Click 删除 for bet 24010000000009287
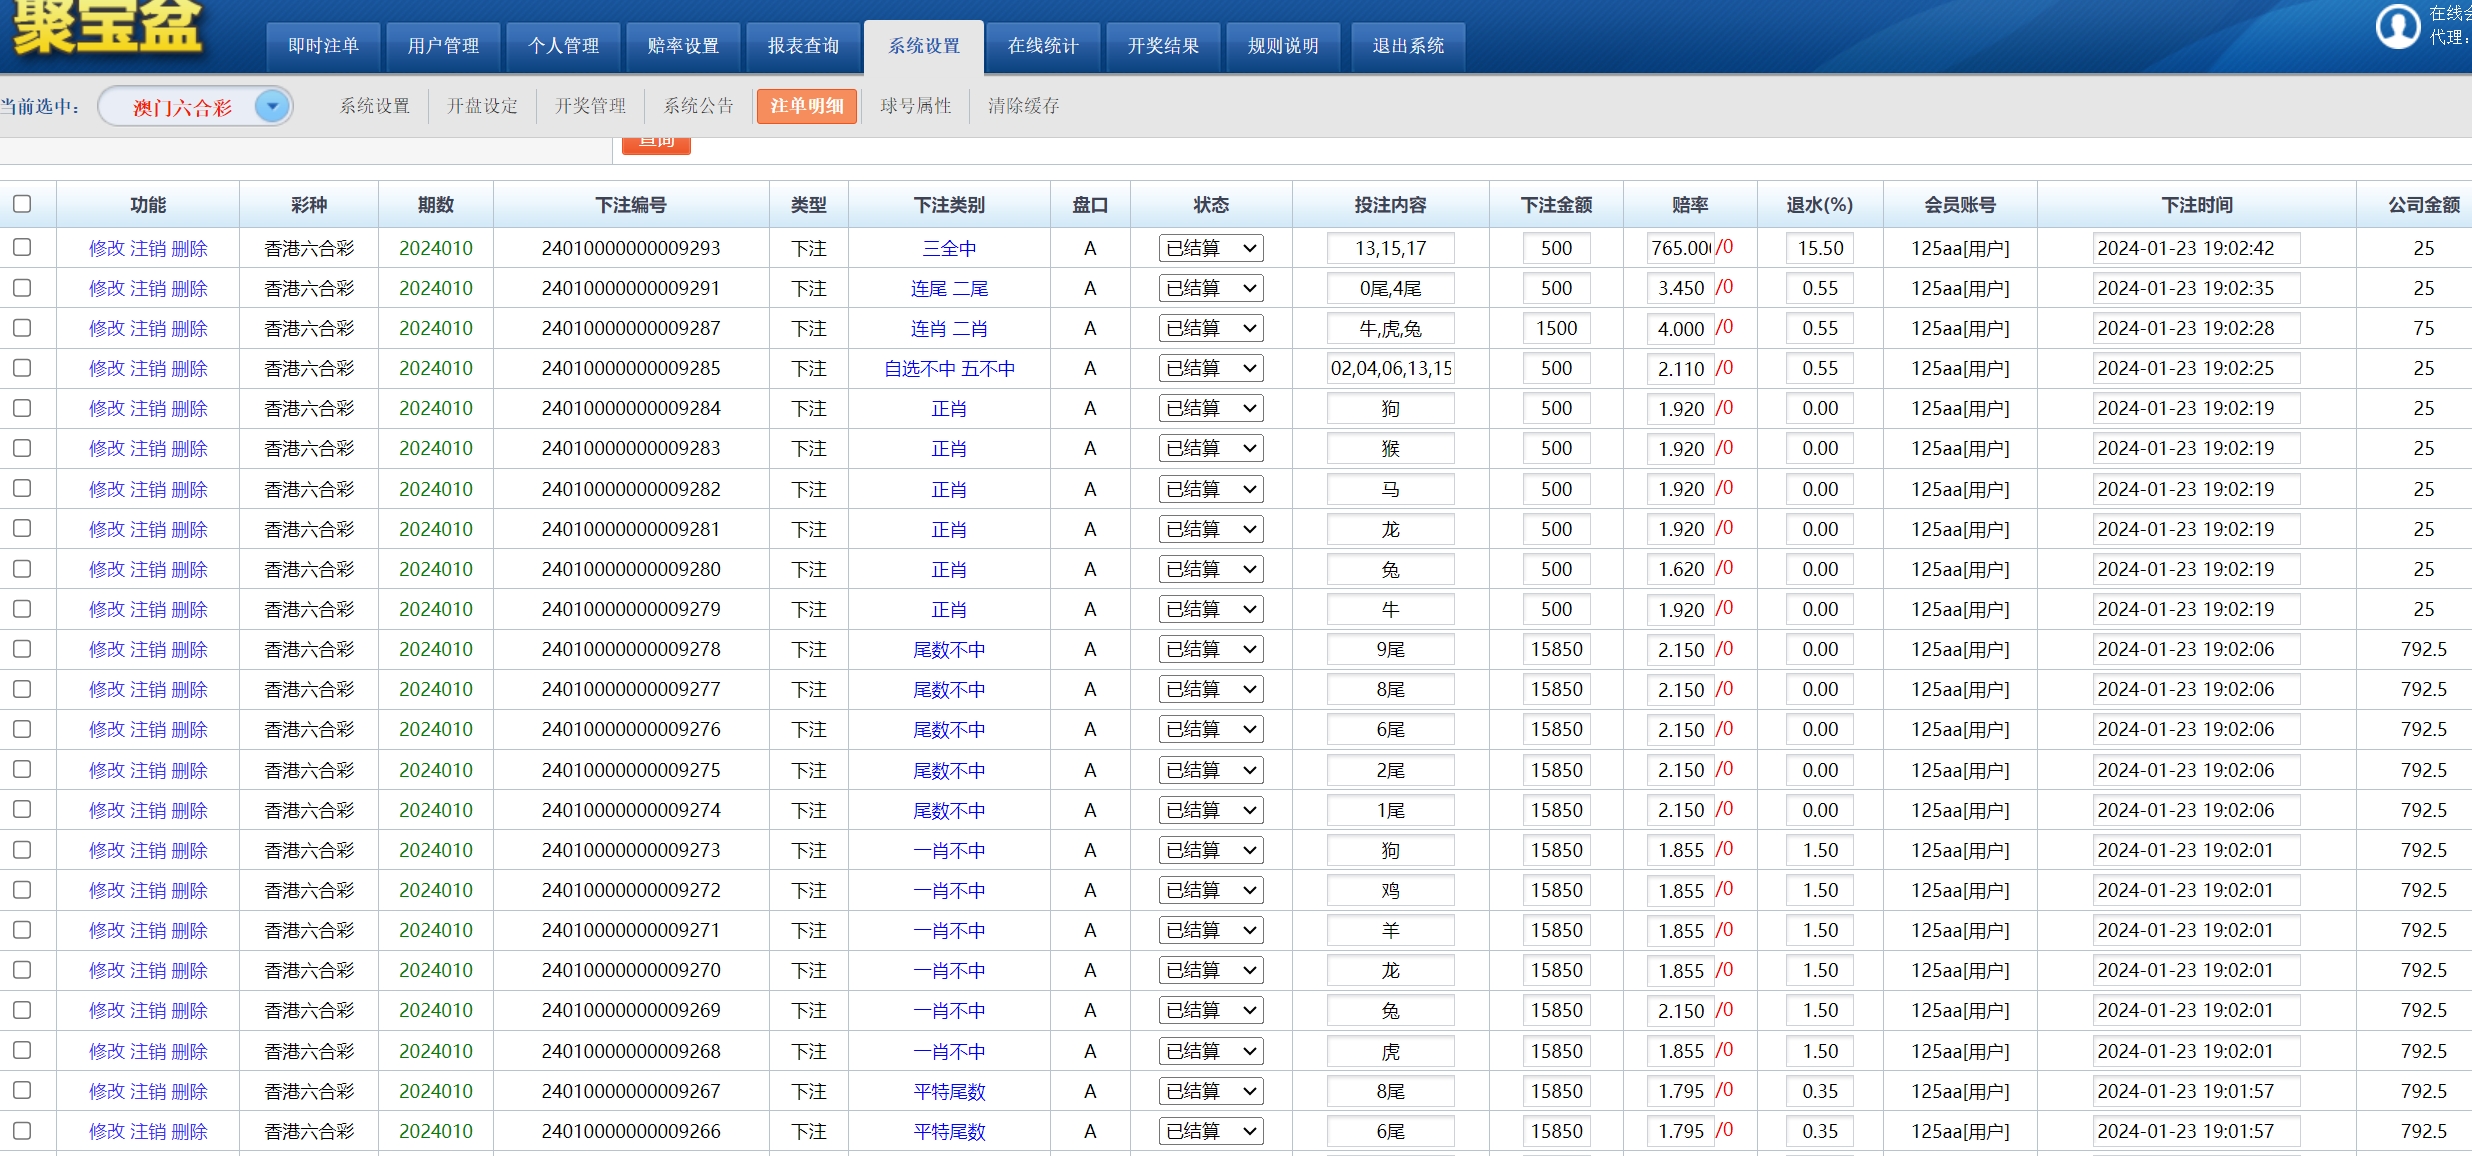Viewport: 2472px width, 1156px height. click(190, 328)
